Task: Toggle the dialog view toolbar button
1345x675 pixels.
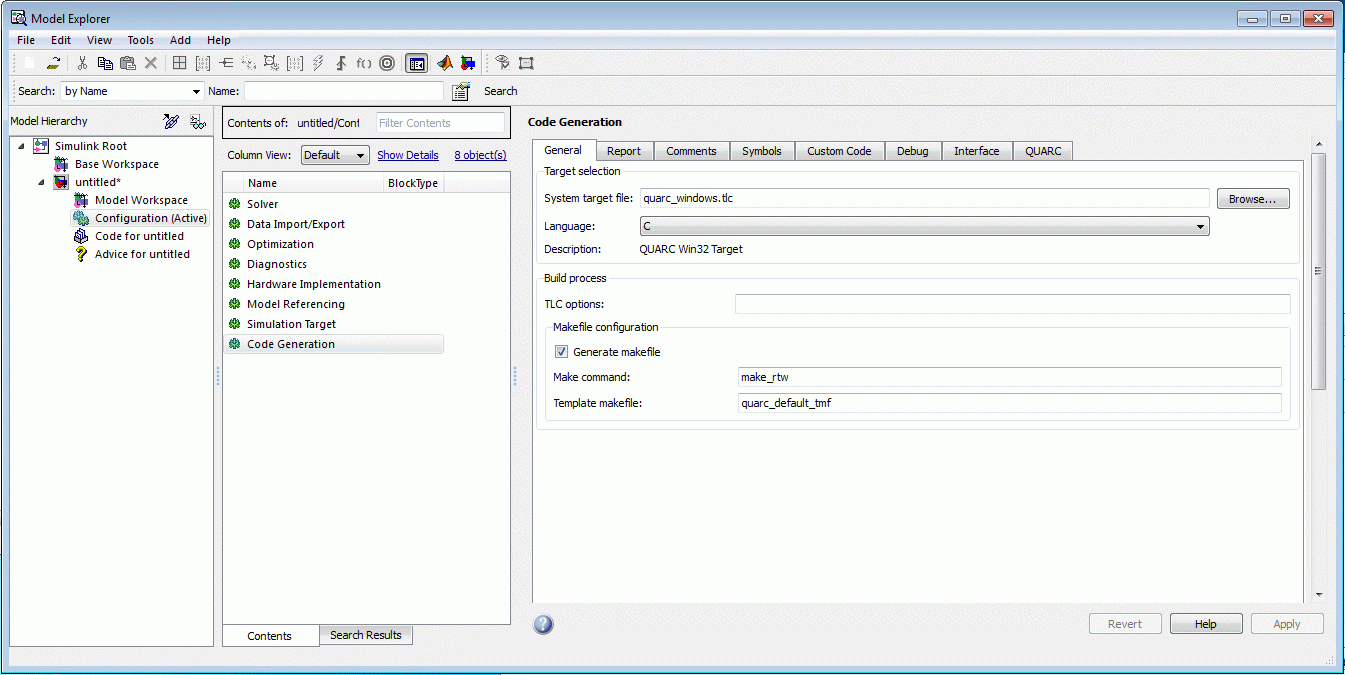Action: pos(416,63)
